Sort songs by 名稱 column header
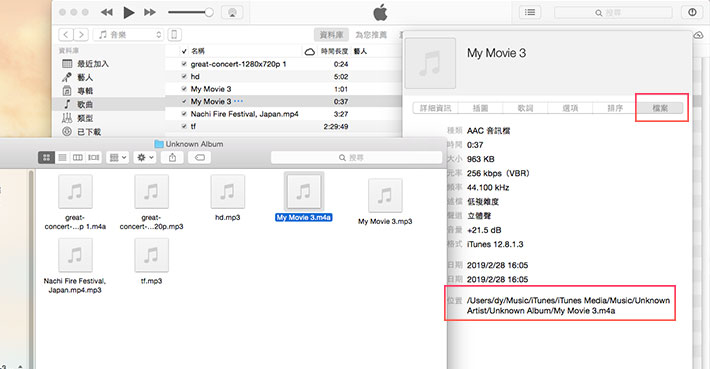710x369 pixels. (198, 51)
